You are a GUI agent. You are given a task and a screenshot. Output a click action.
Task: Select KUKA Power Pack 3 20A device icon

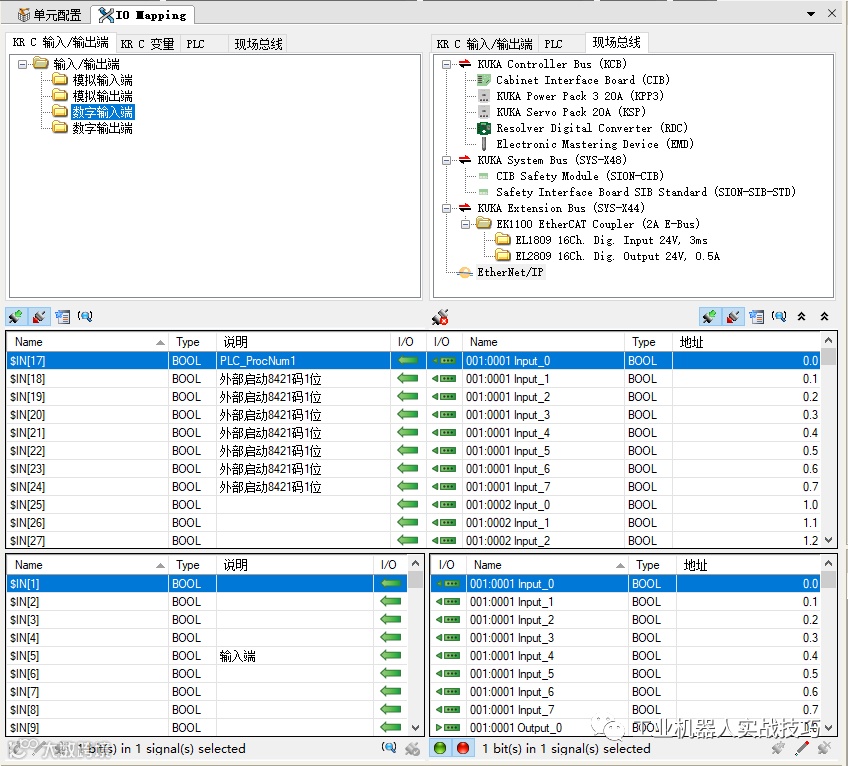pyautogui.click(x=484, y=96)
